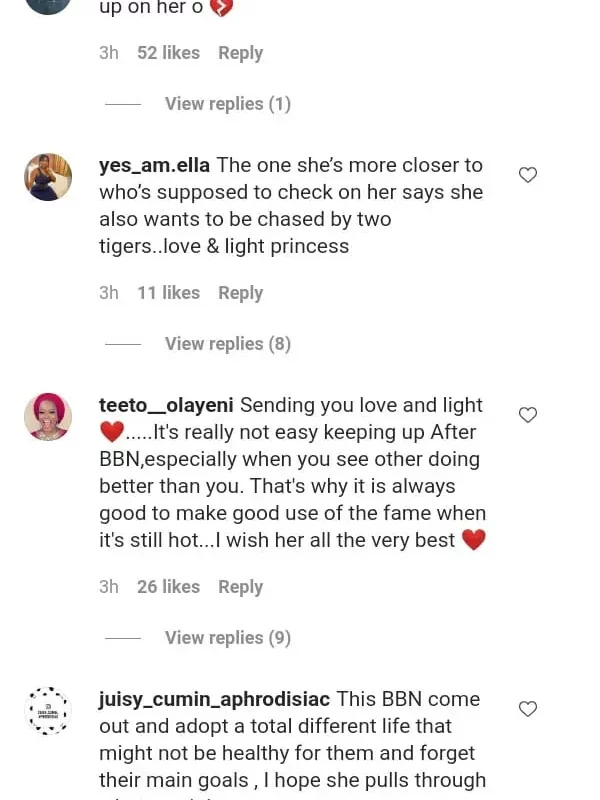600x800 pixels.
Task: Expand View replies (1)
Action: tap(227, 104)
